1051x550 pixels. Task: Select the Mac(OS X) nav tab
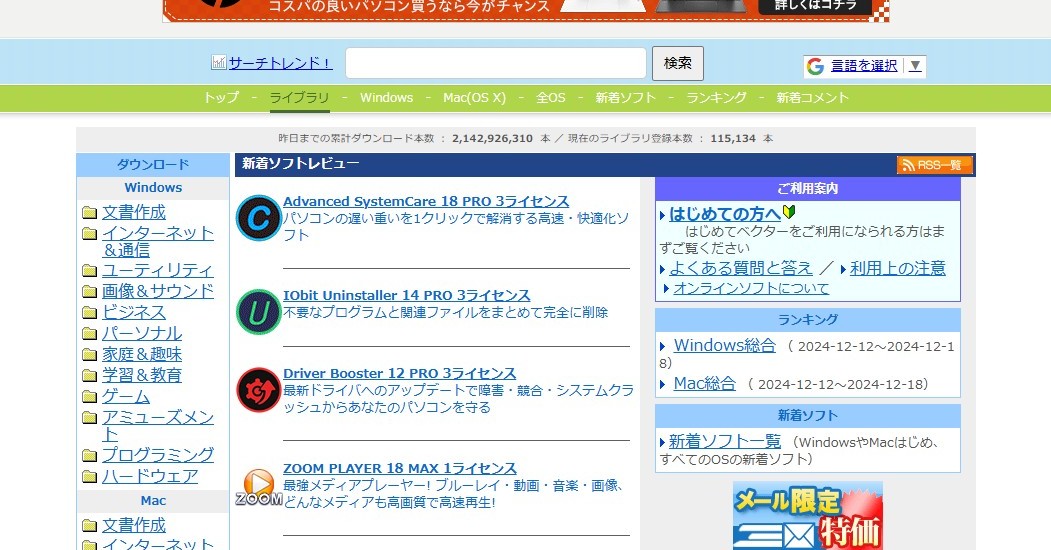(474, 98)
